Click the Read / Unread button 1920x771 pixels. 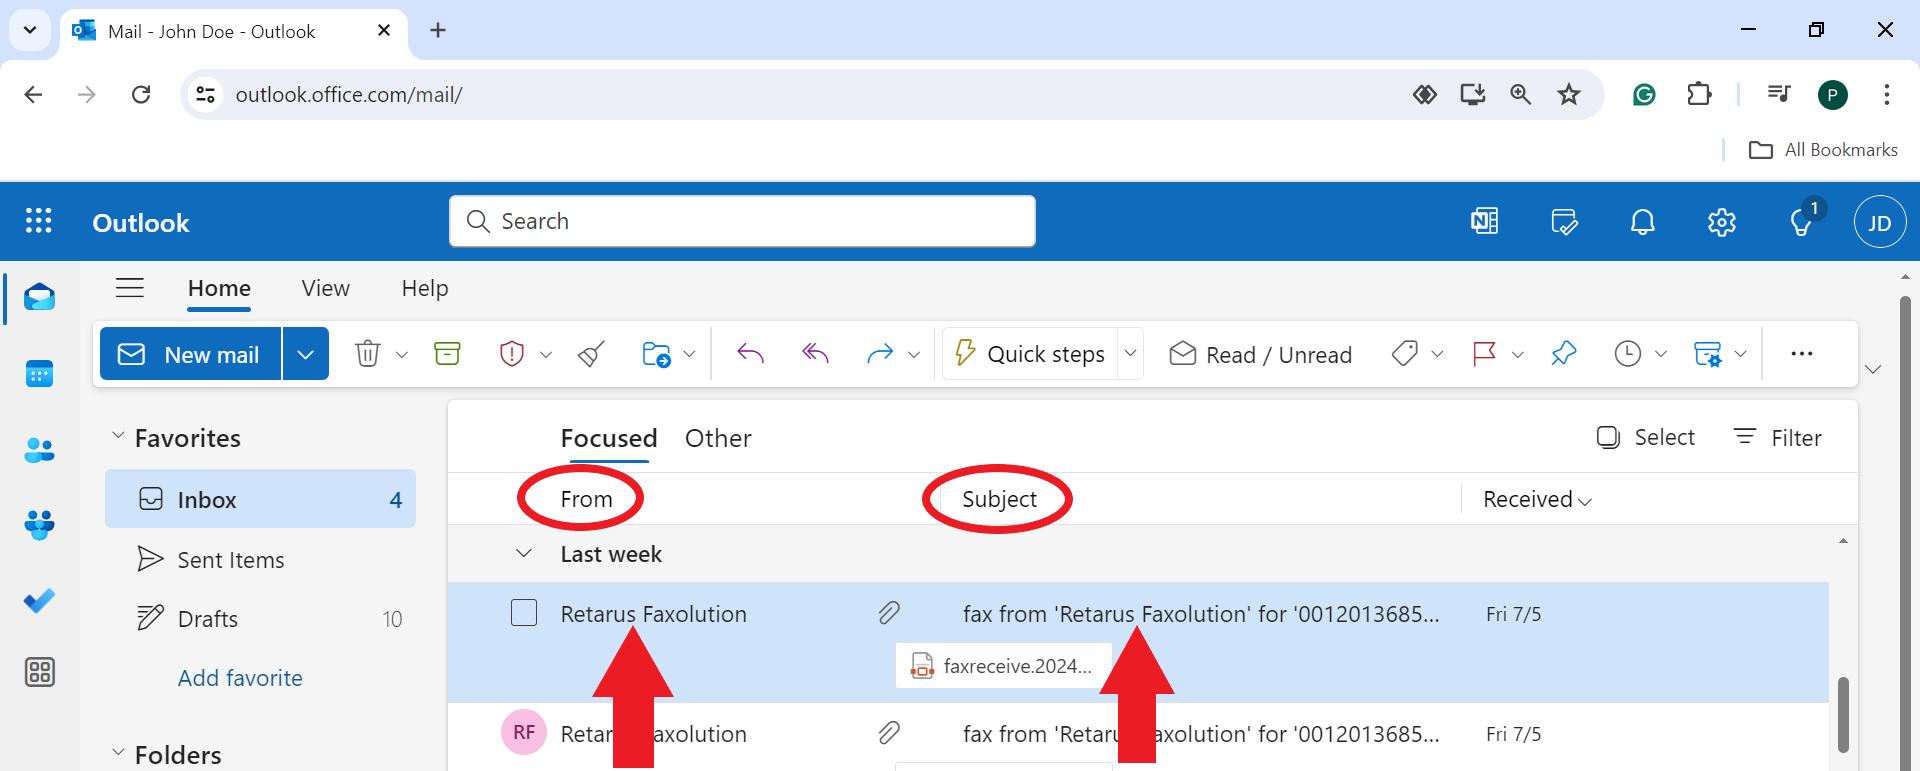(x=1261, y=355)
